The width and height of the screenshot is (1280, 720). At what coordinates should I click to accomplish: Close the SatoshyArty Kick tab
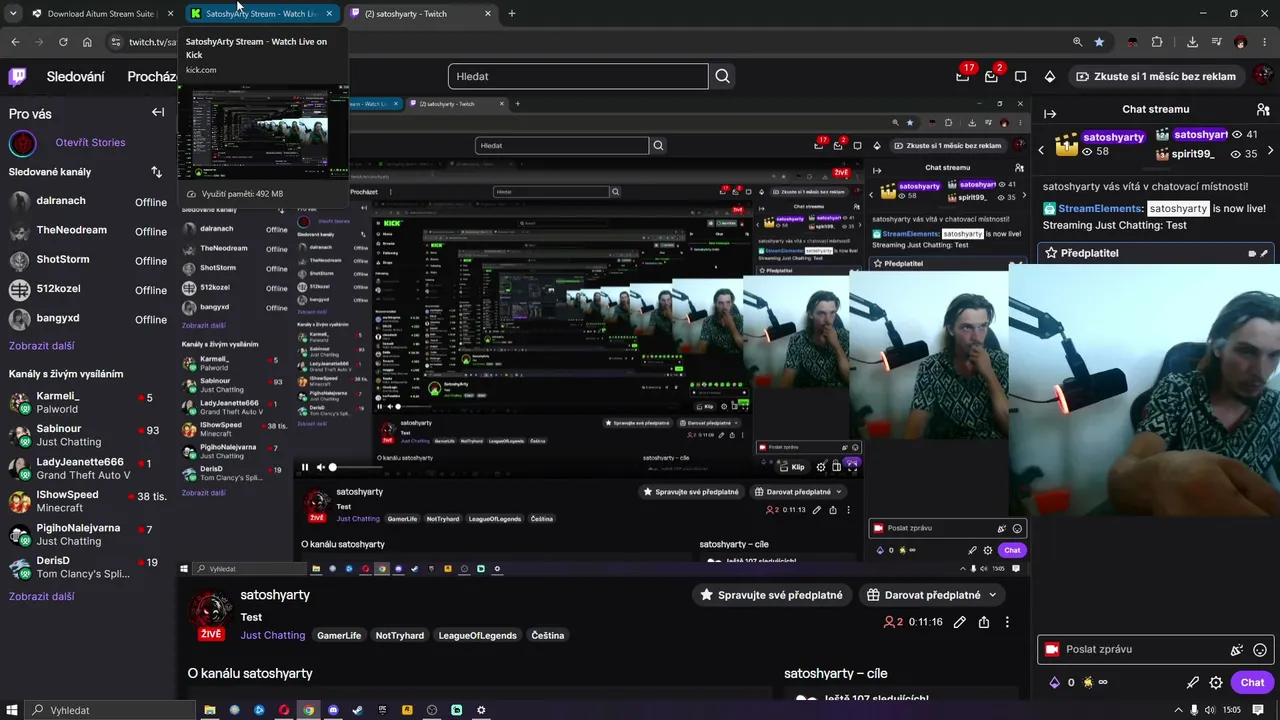(x=329, y=14)
